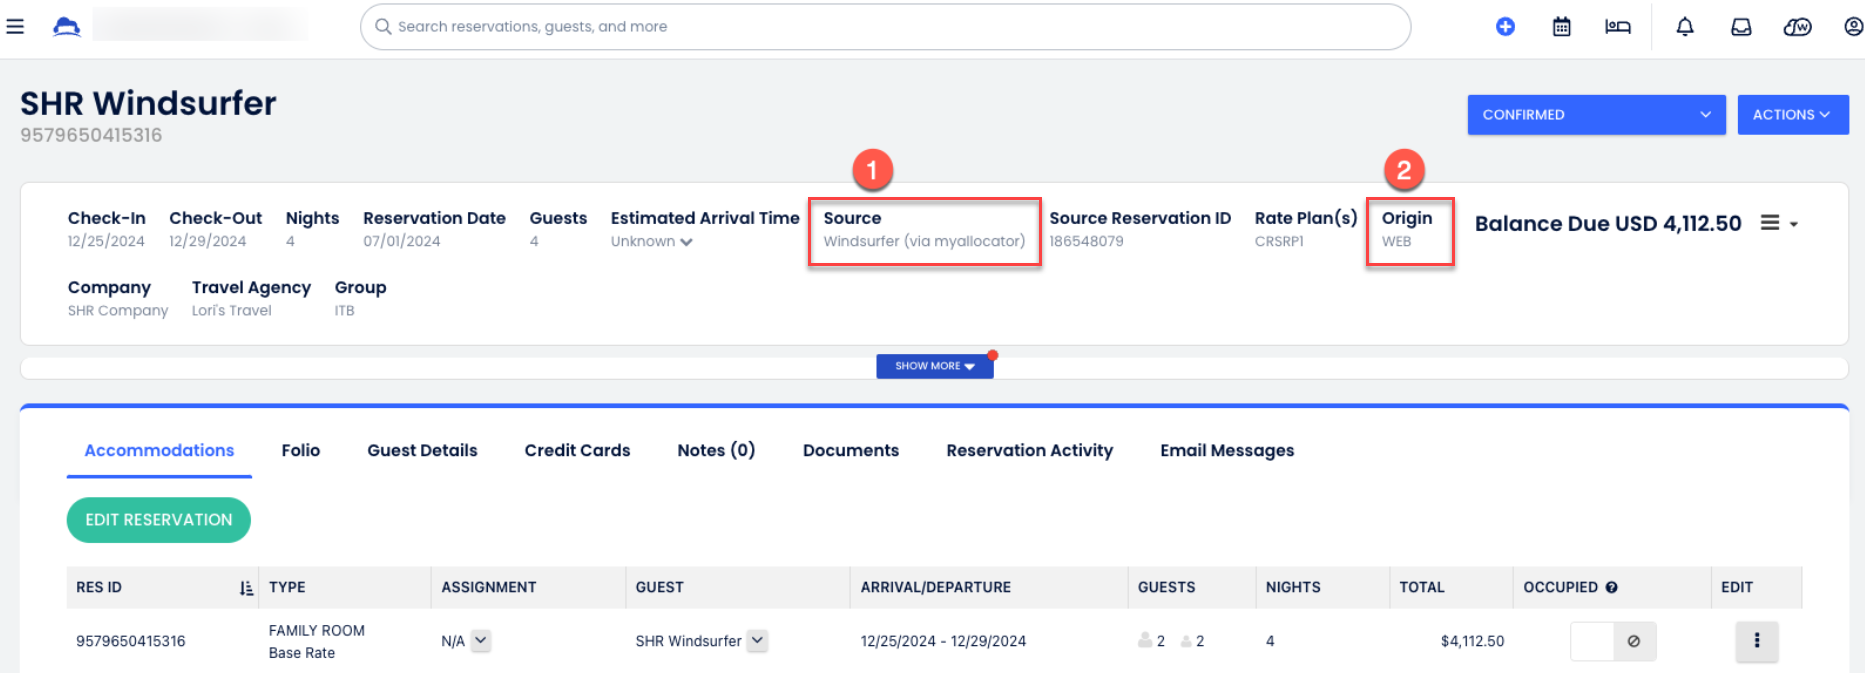Toggle the Occupied switch for the room
This screenshot has height=673, width=1865.
[x=1612, y=641]
